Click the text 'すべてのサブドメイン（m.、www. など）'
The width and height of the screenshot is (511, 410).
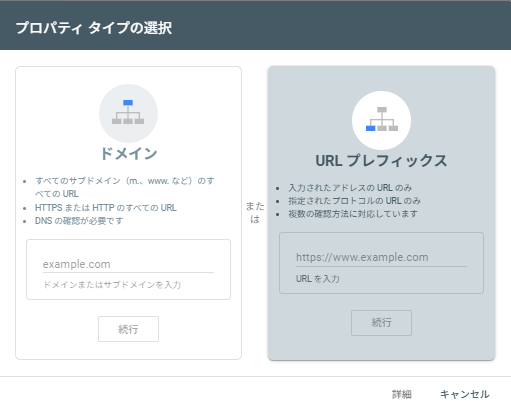pyautogui.click(x=114, y=181)
